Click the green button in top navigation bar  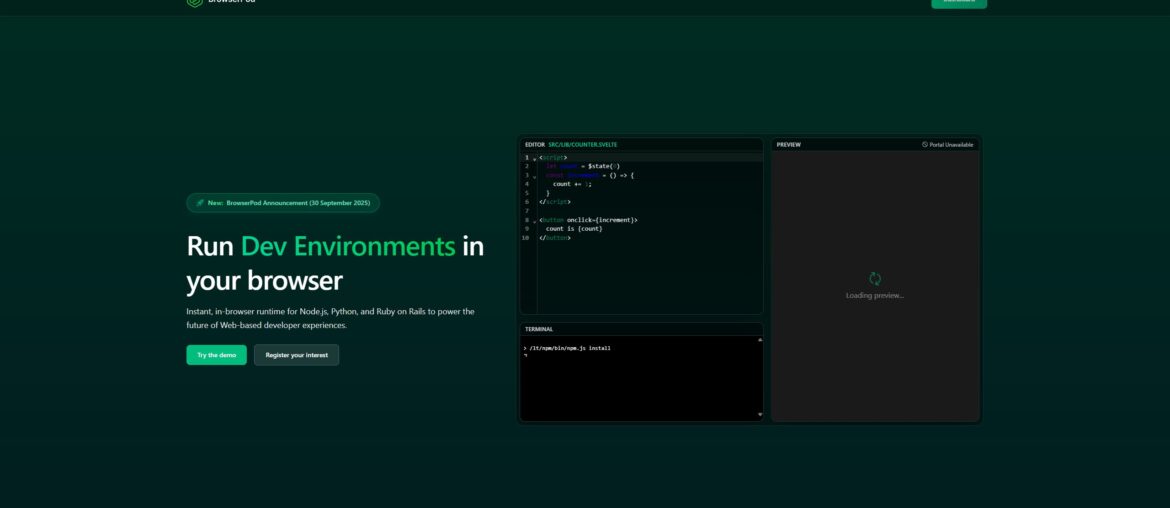tap(958, 3)
